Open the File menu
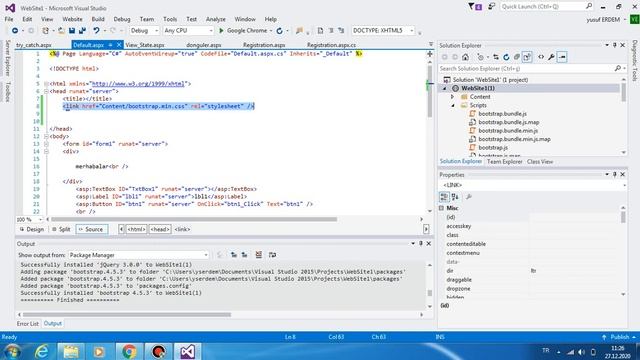This screenshot has width=640, height=360. coord(9,19)
